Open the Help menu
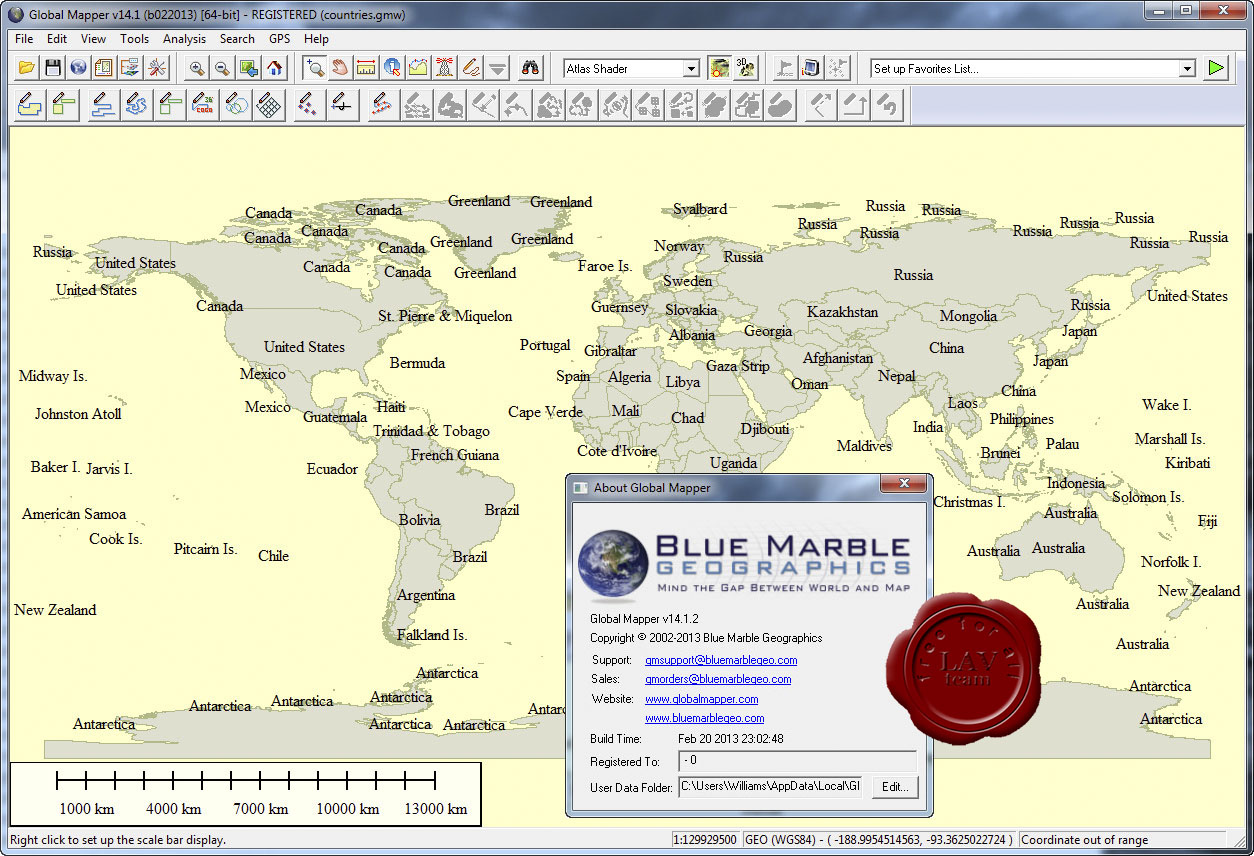This screenshot has height=856, width=1254. 316,39
